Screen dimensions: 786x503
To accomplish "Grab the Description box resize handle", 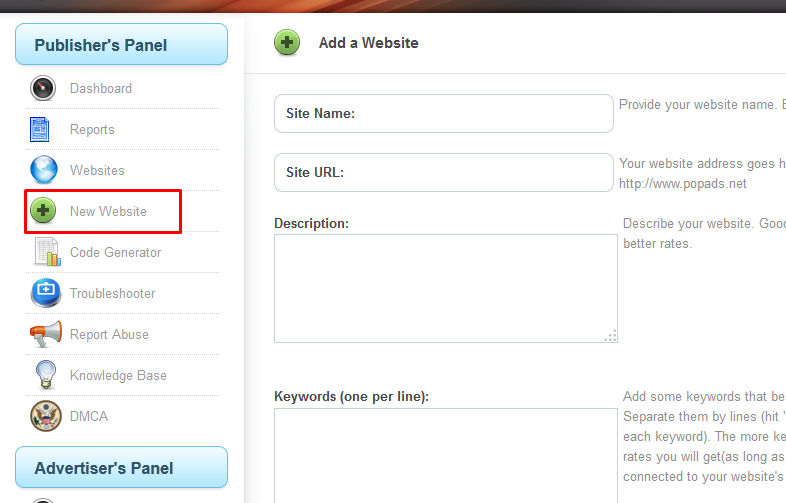I will (611, 336).
